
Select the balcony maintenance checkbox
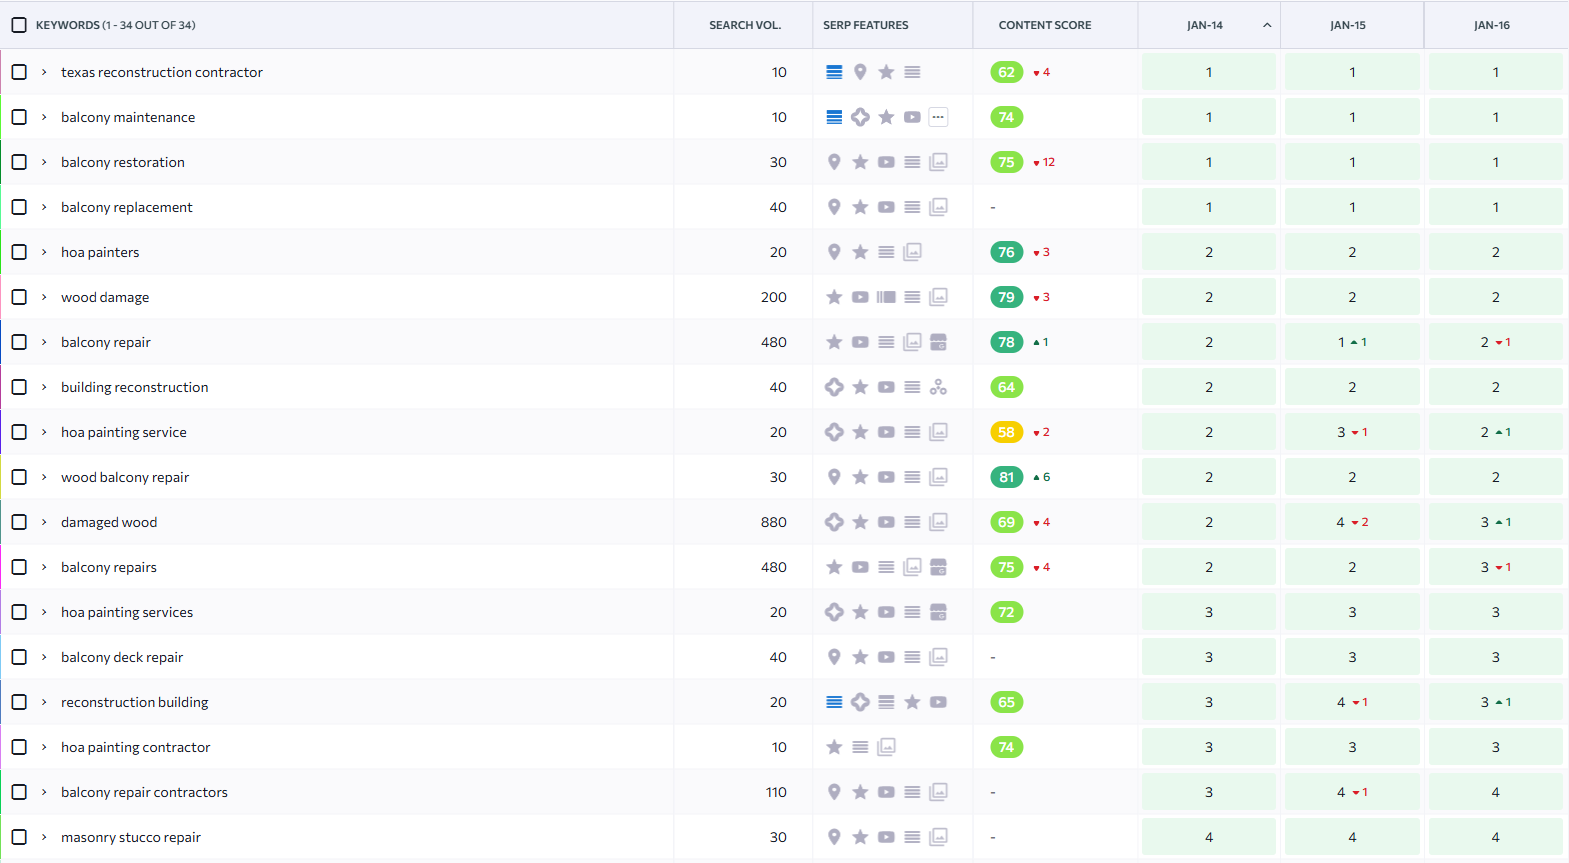pos(19,117)
